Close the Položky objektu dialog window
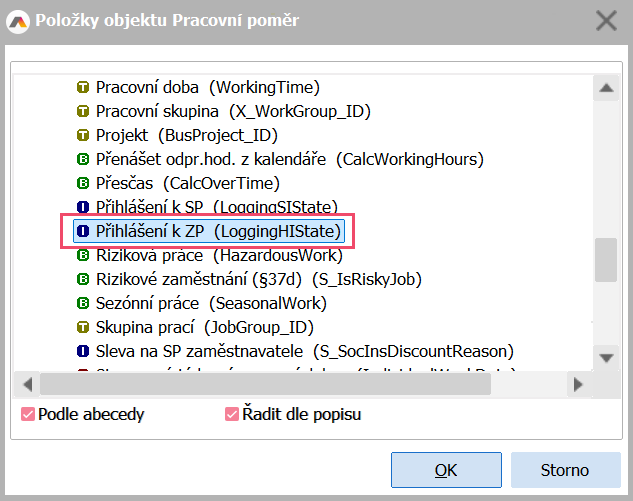This screenshot has height=501, width=633. point(606,20)
